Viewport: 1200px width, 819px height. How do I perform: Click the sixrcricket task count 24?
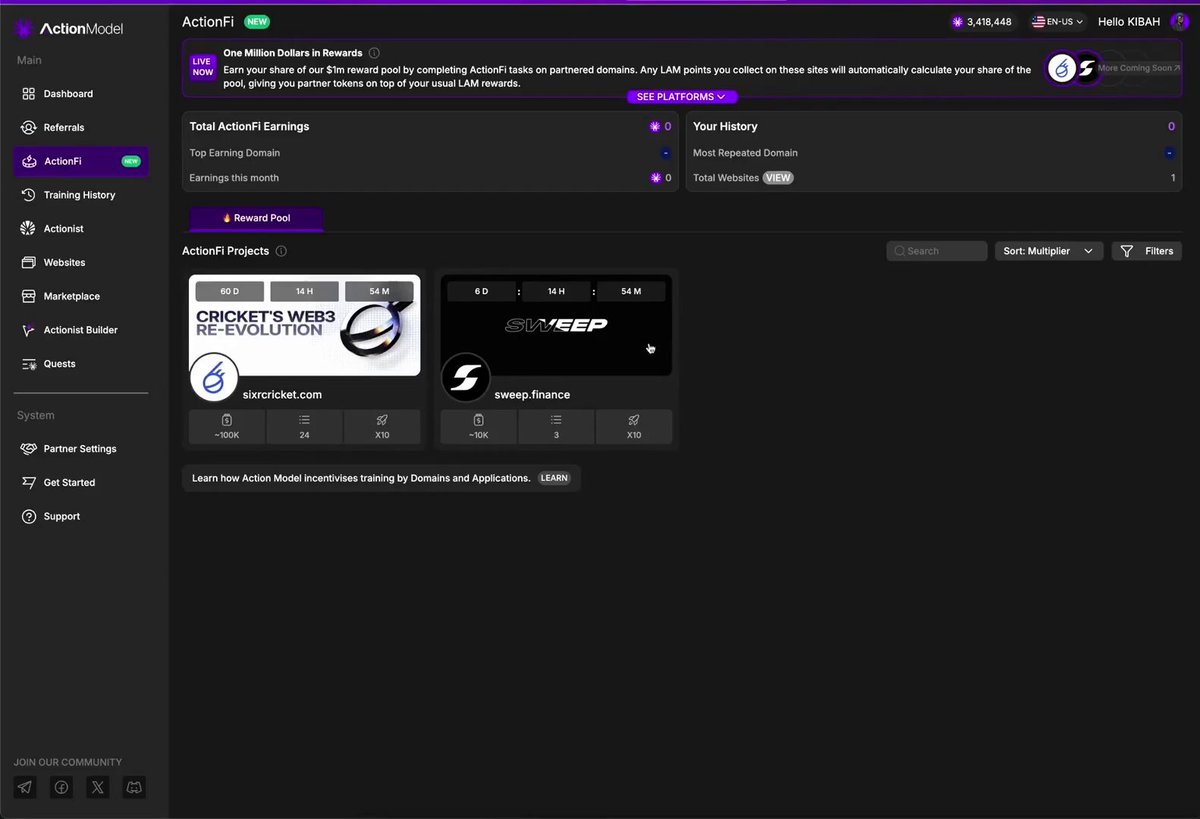(x=304, y=427)
